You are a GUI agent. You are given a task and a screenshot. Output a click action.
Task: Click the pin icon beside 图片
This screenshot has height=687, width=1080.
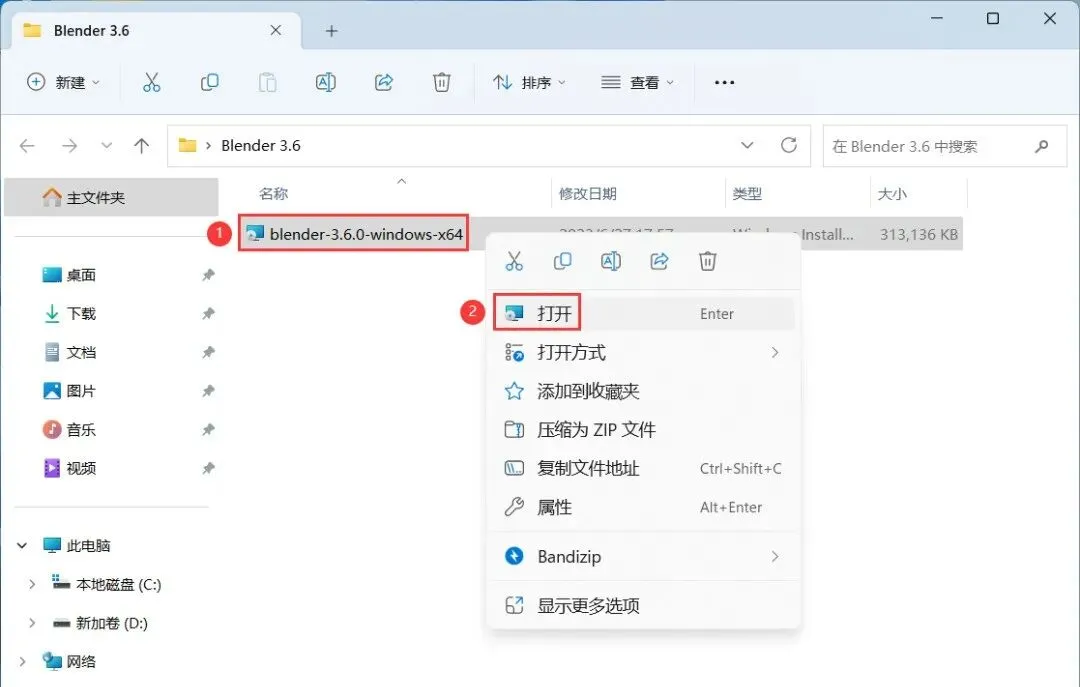click(208, 391)
